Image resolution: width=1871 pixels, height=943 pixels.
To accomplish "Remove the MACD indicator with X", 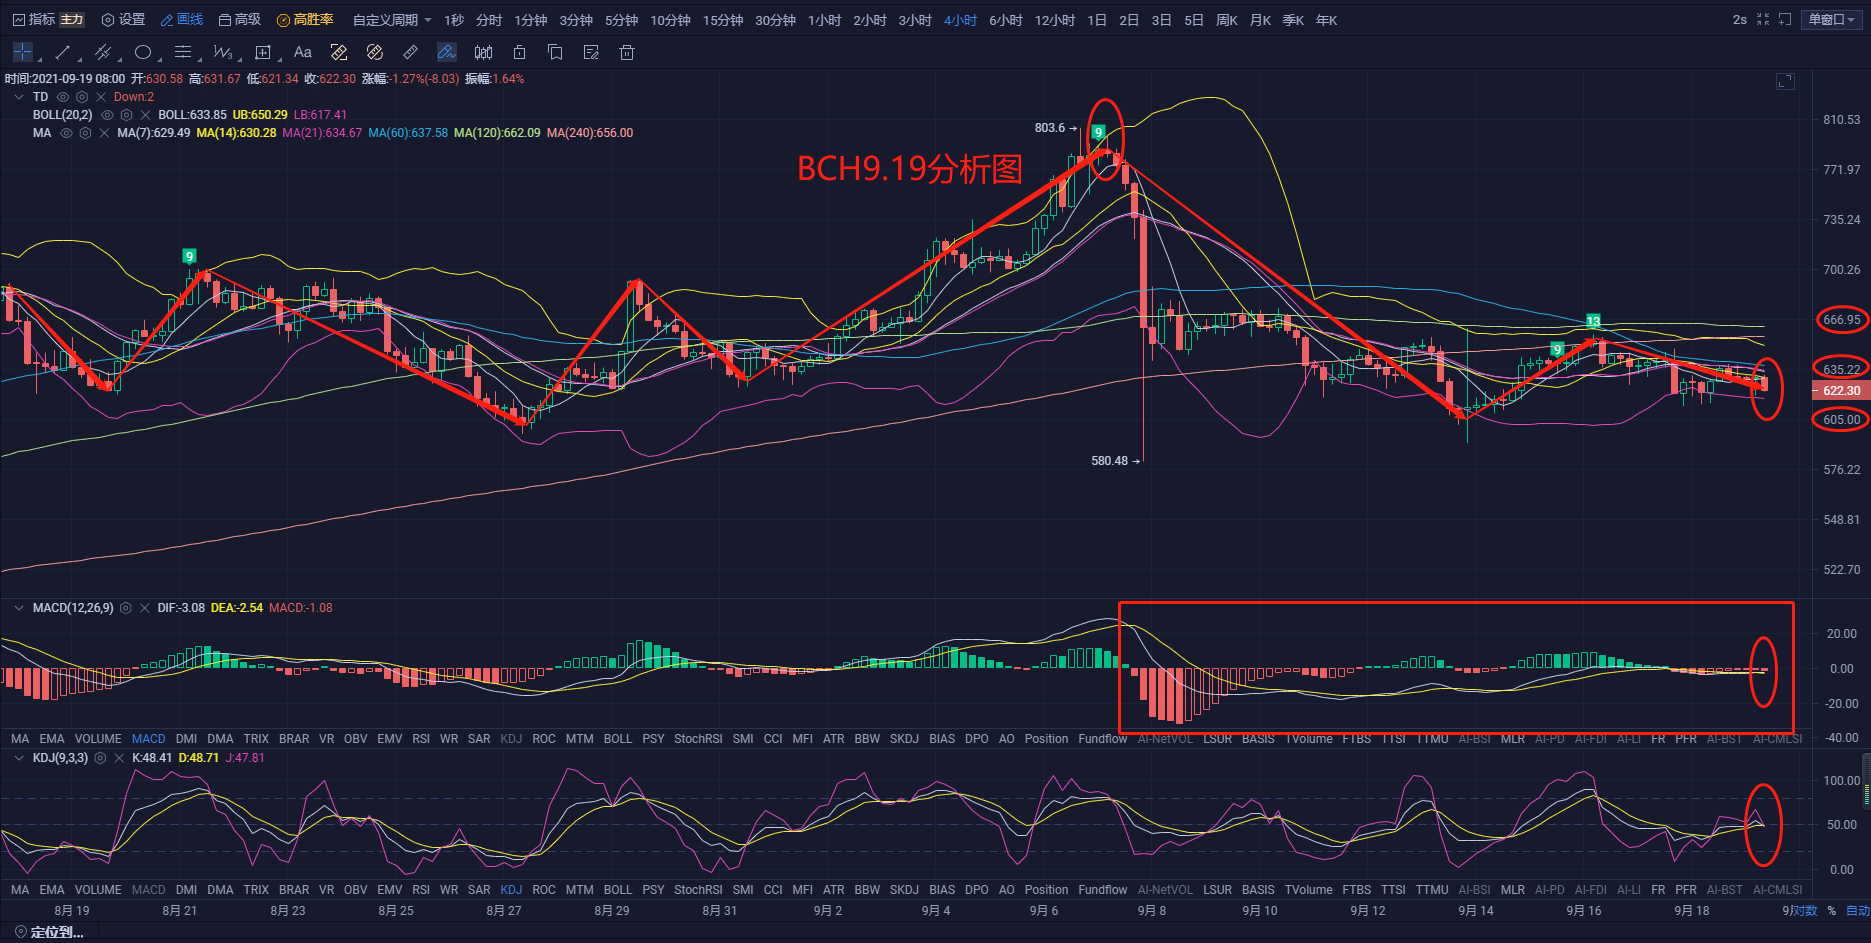I will tap(145, 608).
